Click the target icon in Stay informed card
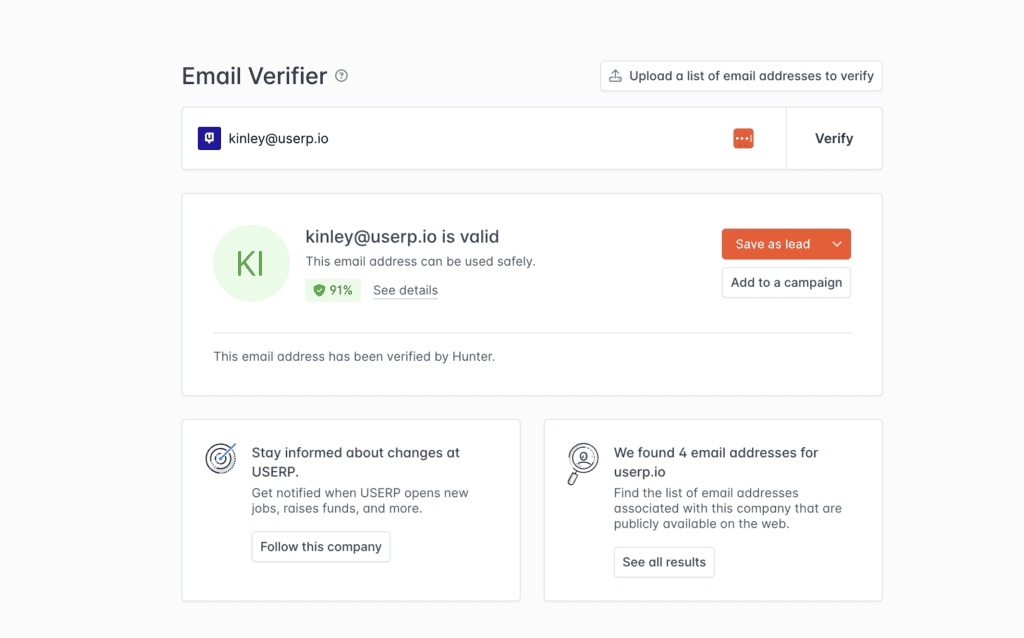The width and height of the screenshot is (1024, 638). click(x=221, y=457)
